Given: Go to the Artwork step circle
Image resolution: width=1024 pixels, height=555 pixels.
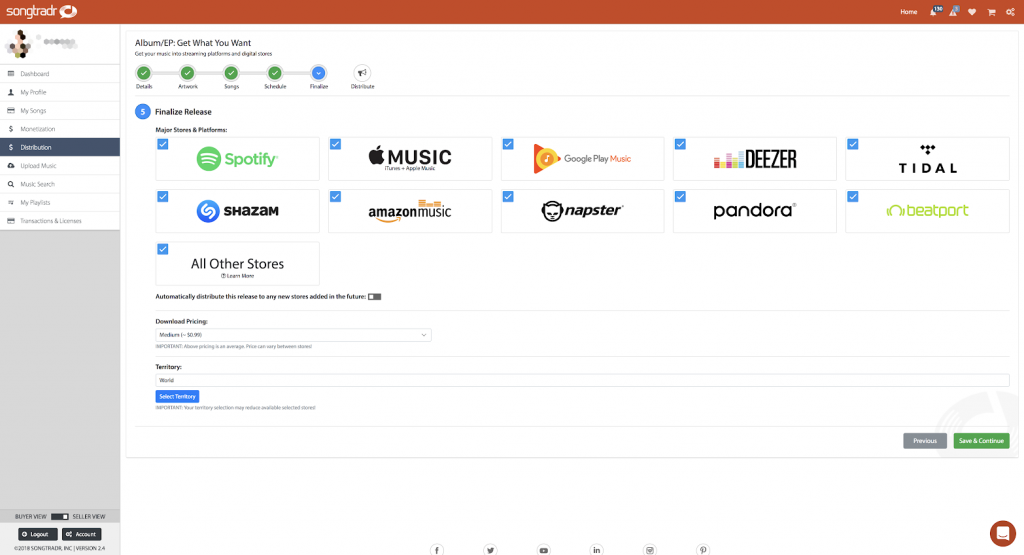Looking at the screenshot, I should click(x=187, y=73).
